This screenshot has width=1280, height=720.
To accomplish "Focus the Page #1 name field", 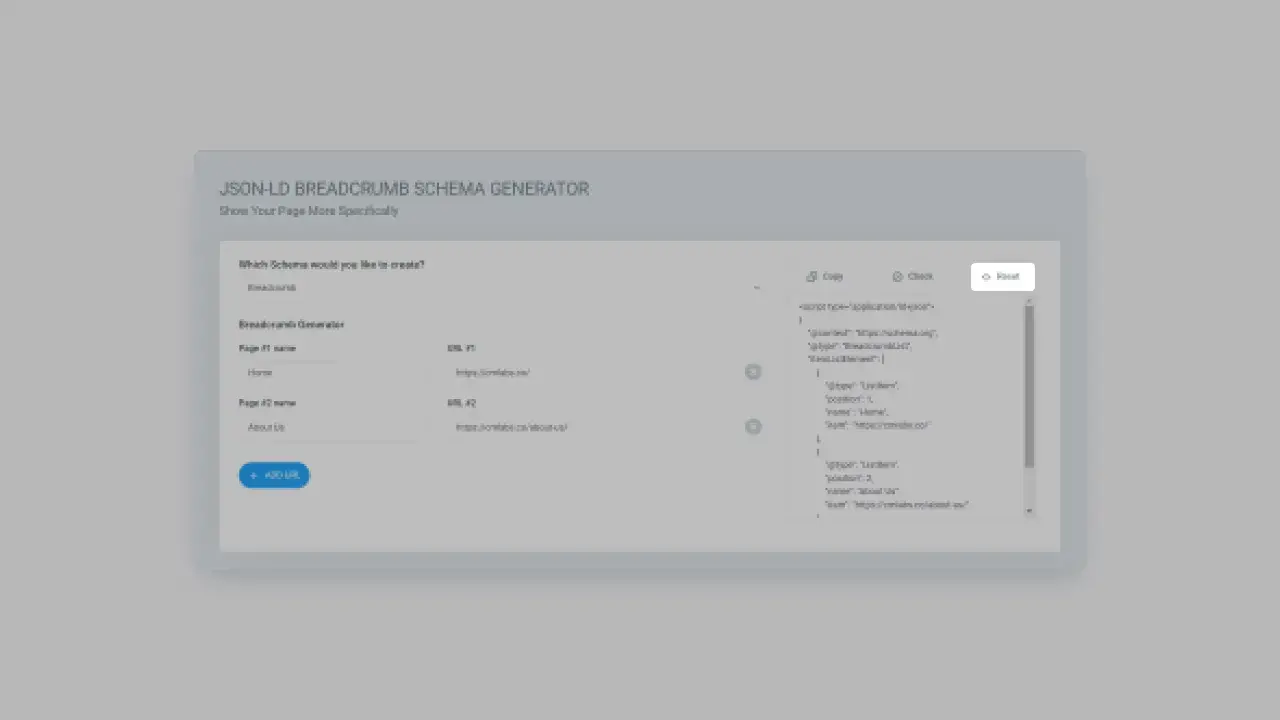I will tap(330, 373).
